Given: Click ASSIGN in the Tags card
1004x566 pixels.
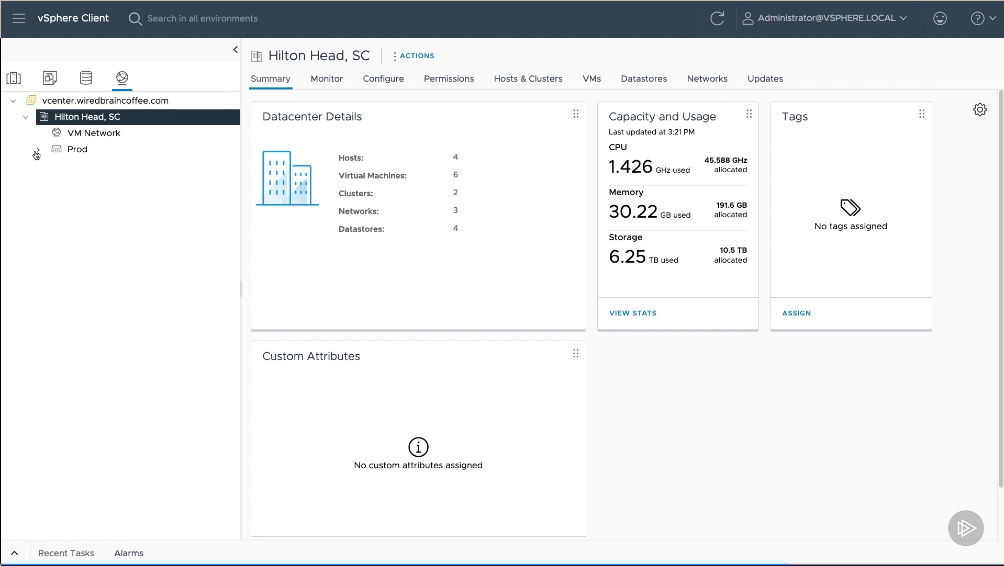Looking at the screenshot, I should tap(796, 313).
